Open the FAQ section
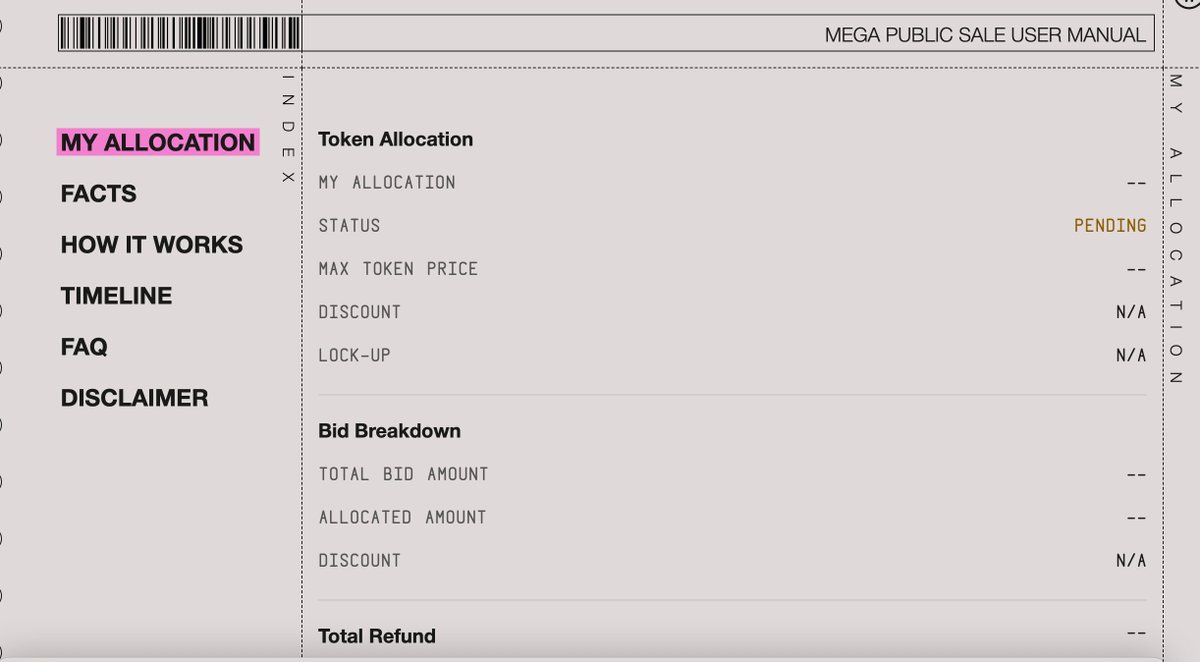 (x=84, y=347)
